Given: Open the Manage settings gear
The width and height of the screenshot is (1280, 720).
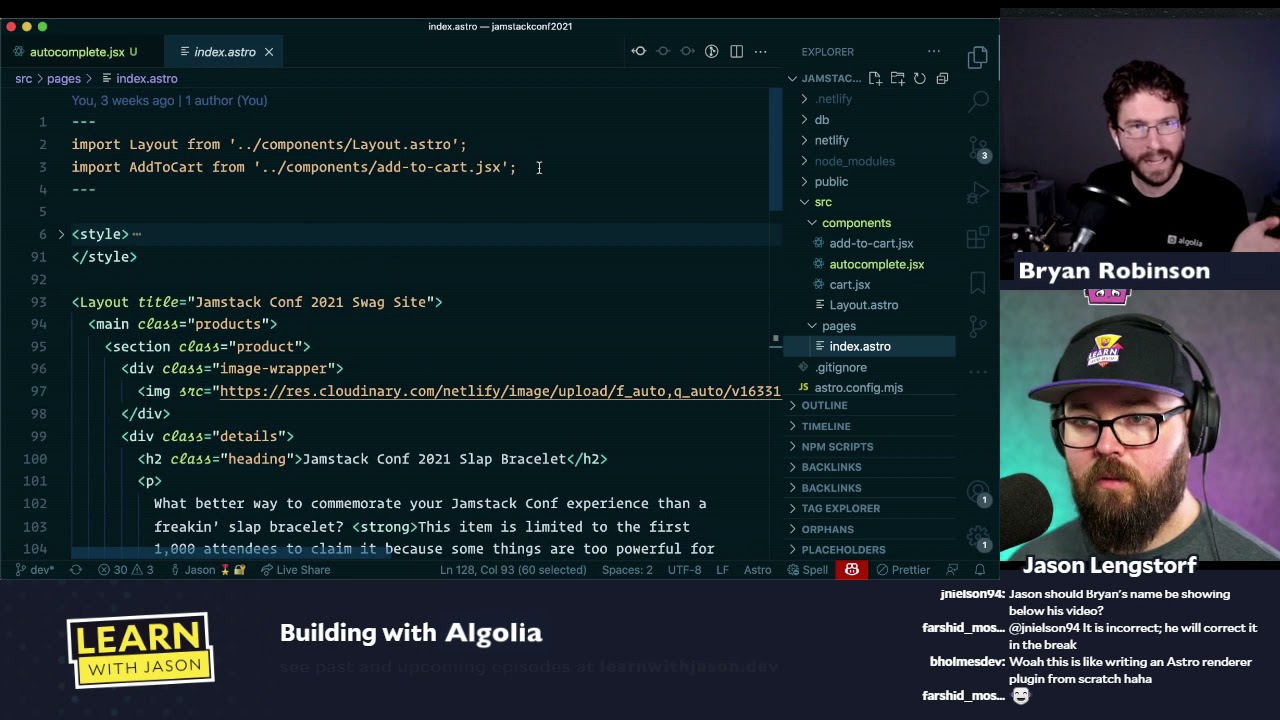Looking at the screenshot, I should (x=978, y=536).
